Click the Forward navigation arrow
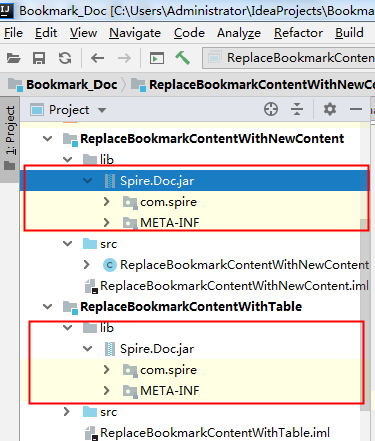The width and height of the screenshot is (375, 441). (x=124, y=58)
